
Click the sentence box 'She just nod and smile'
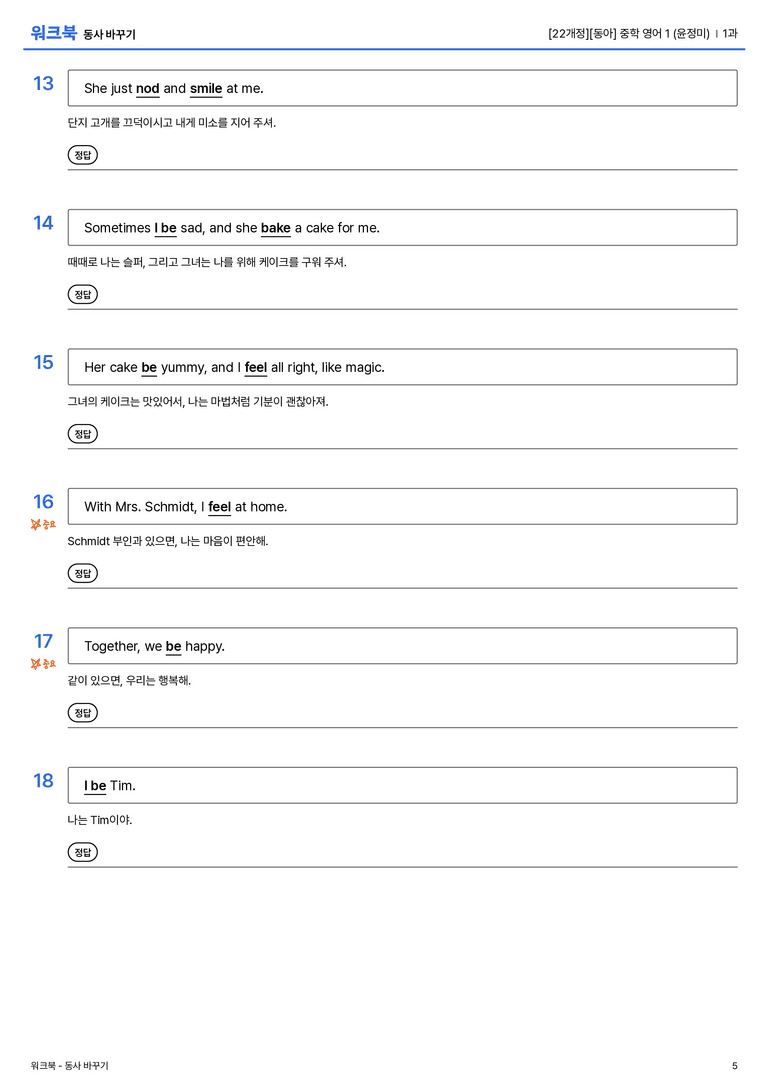click(x=403, y=88)
